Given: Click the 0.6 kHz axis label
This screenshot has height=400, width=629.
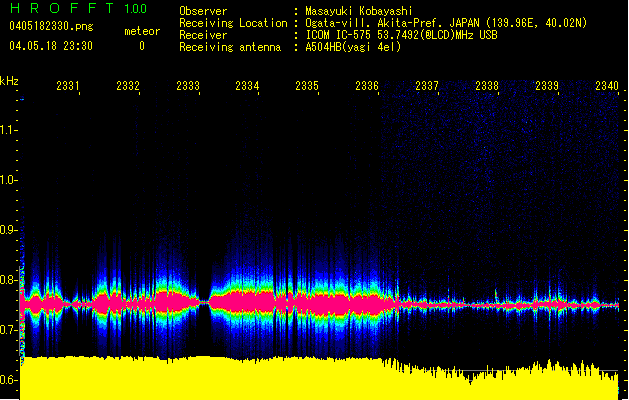Looking at the screenshot, I should [7, 380].
